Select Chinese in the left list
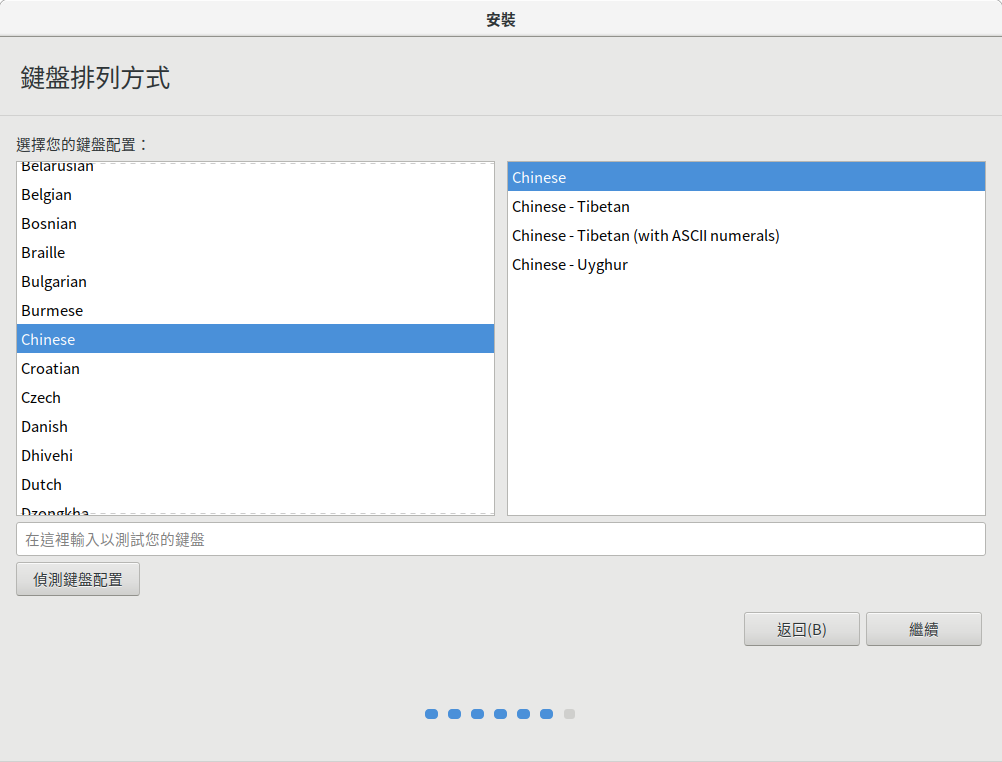1002x762 pixels. (x=48, y=340)
